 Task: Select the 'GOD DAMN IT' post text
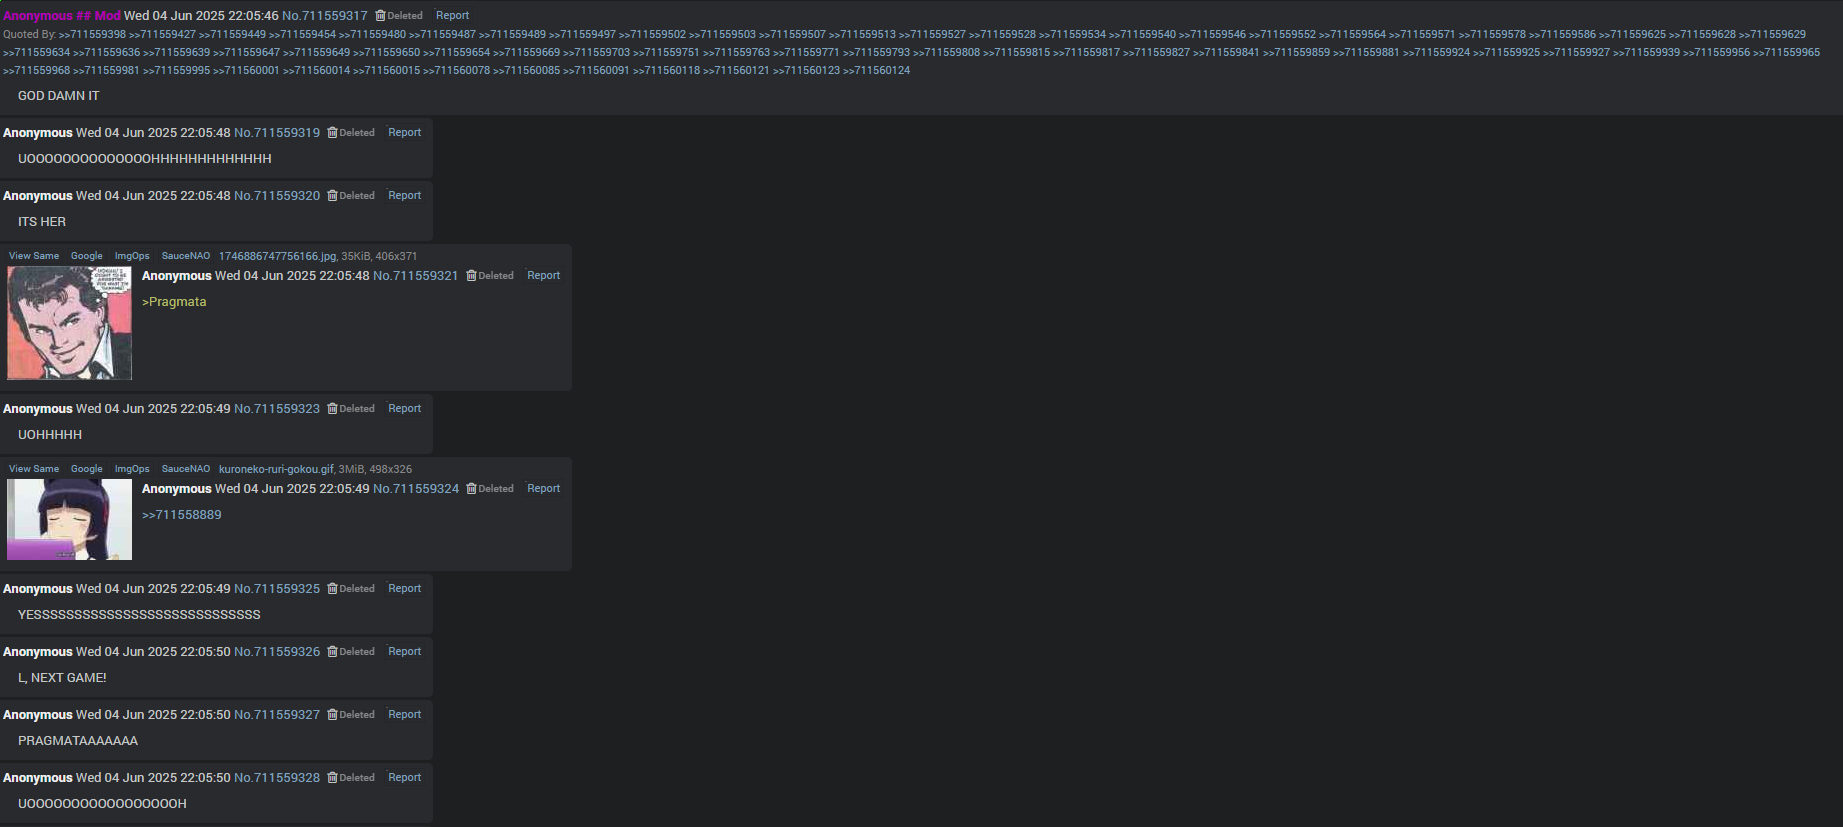pos(59,96)
